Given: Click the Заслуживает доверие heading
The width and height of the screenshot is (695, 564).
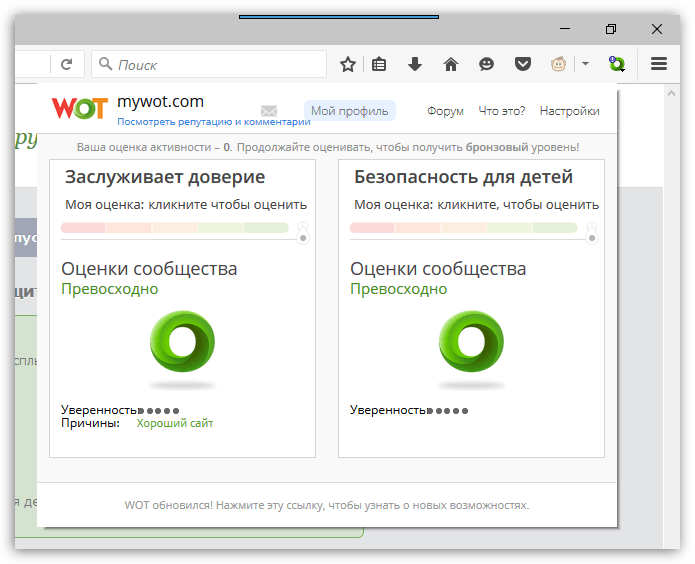Looking at the screenshot, I should tap(165, 177).
